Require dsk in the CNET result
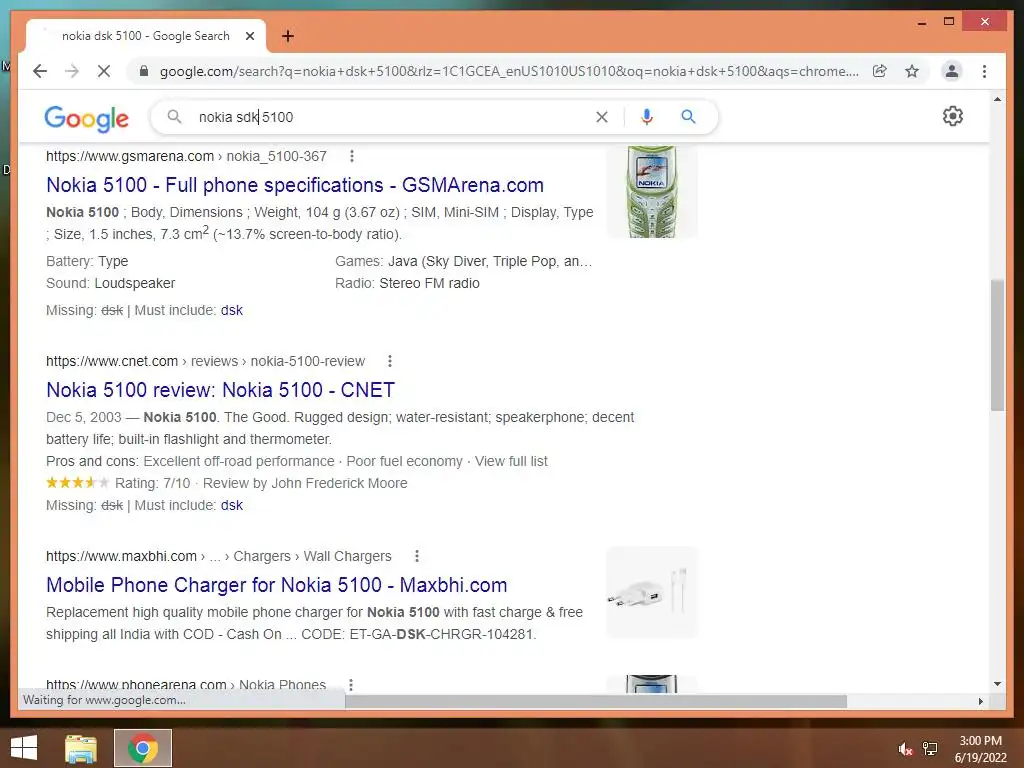1024x768 pixels. (x=231, y=505)
